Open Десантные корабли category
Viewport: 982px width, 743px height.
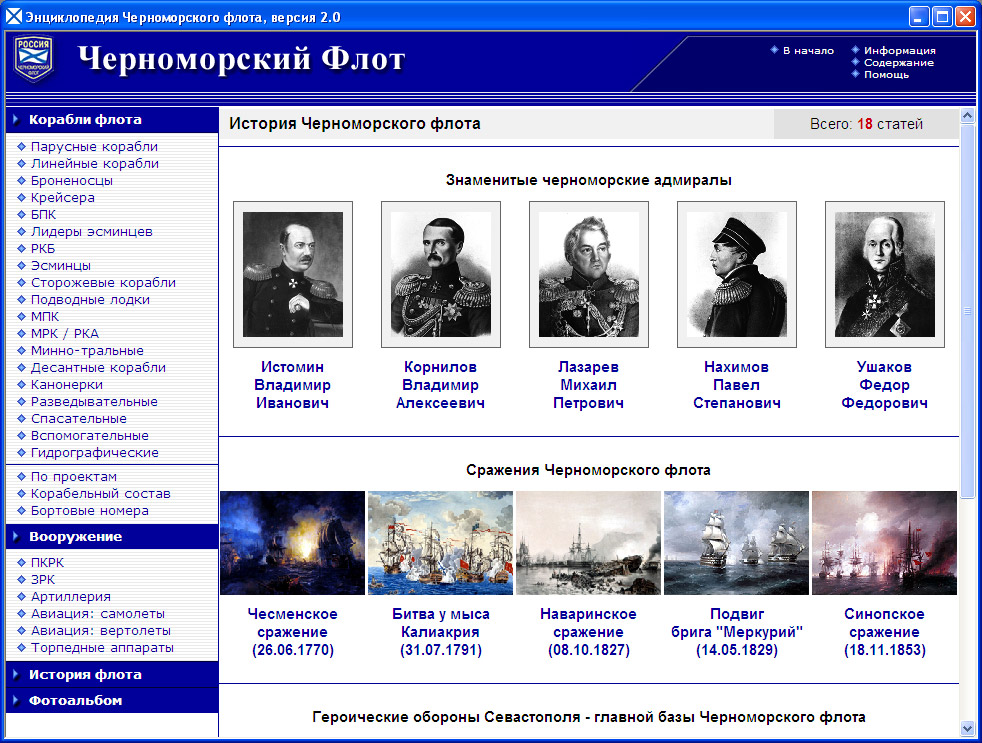[x=98, y=367]
